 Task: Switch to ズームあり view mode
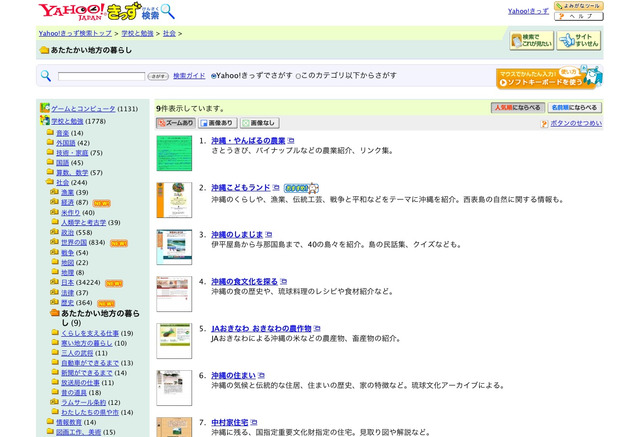176,123
